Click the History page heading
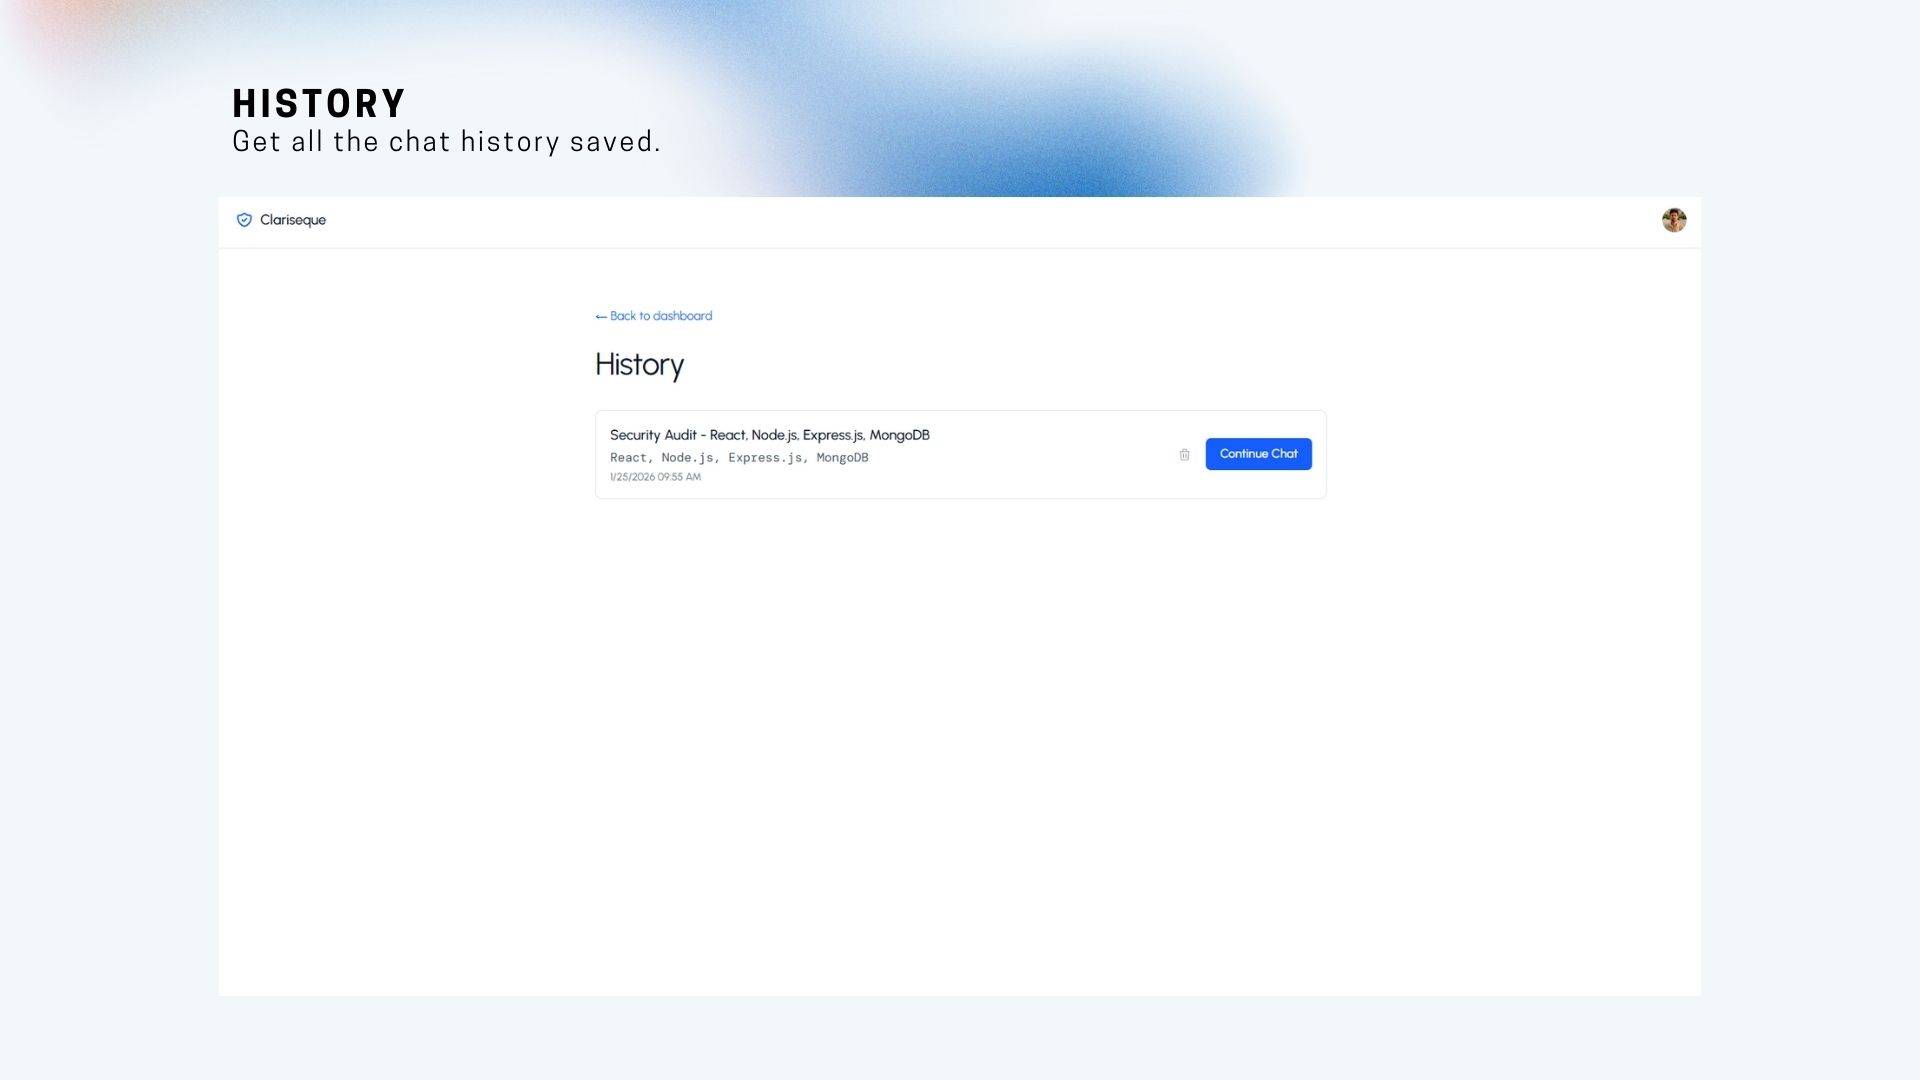The width and height of the screenshot is (1920, 1080). point(639,365)
